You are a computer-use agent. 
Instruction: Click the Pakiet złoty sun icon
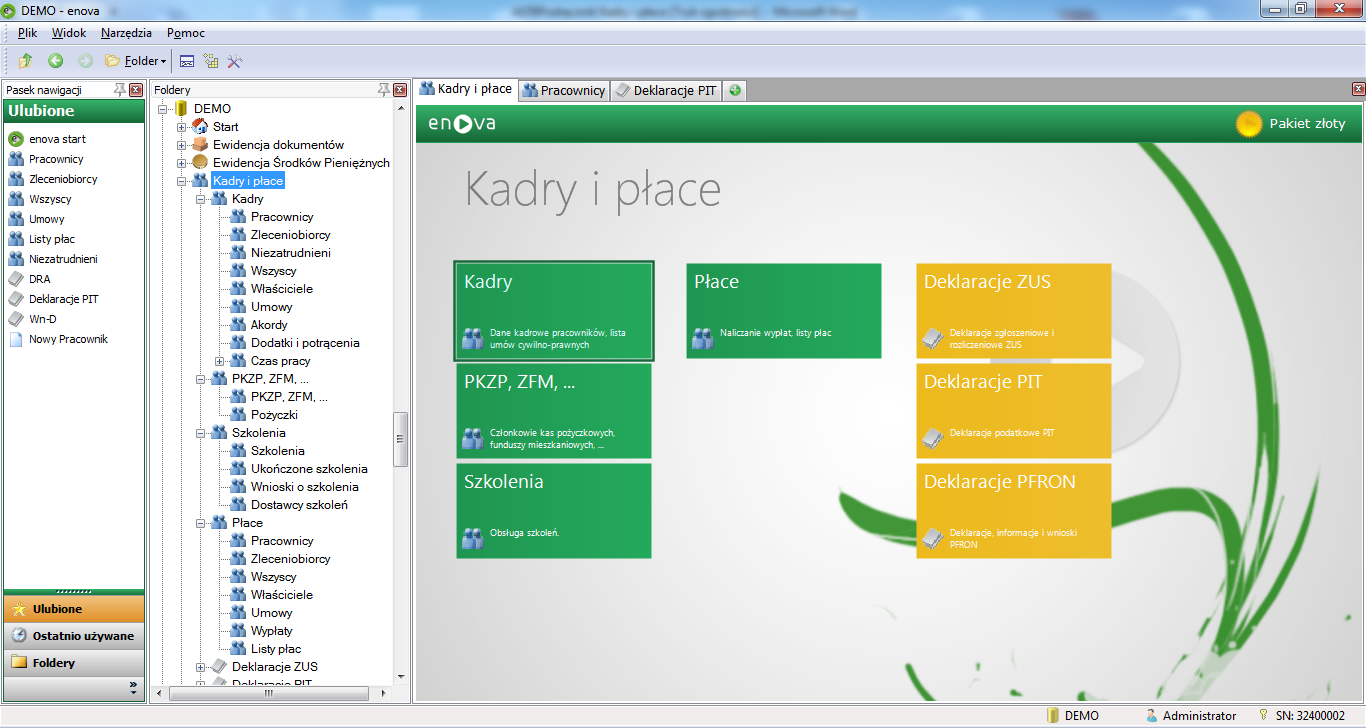(x=1248, y=124)
